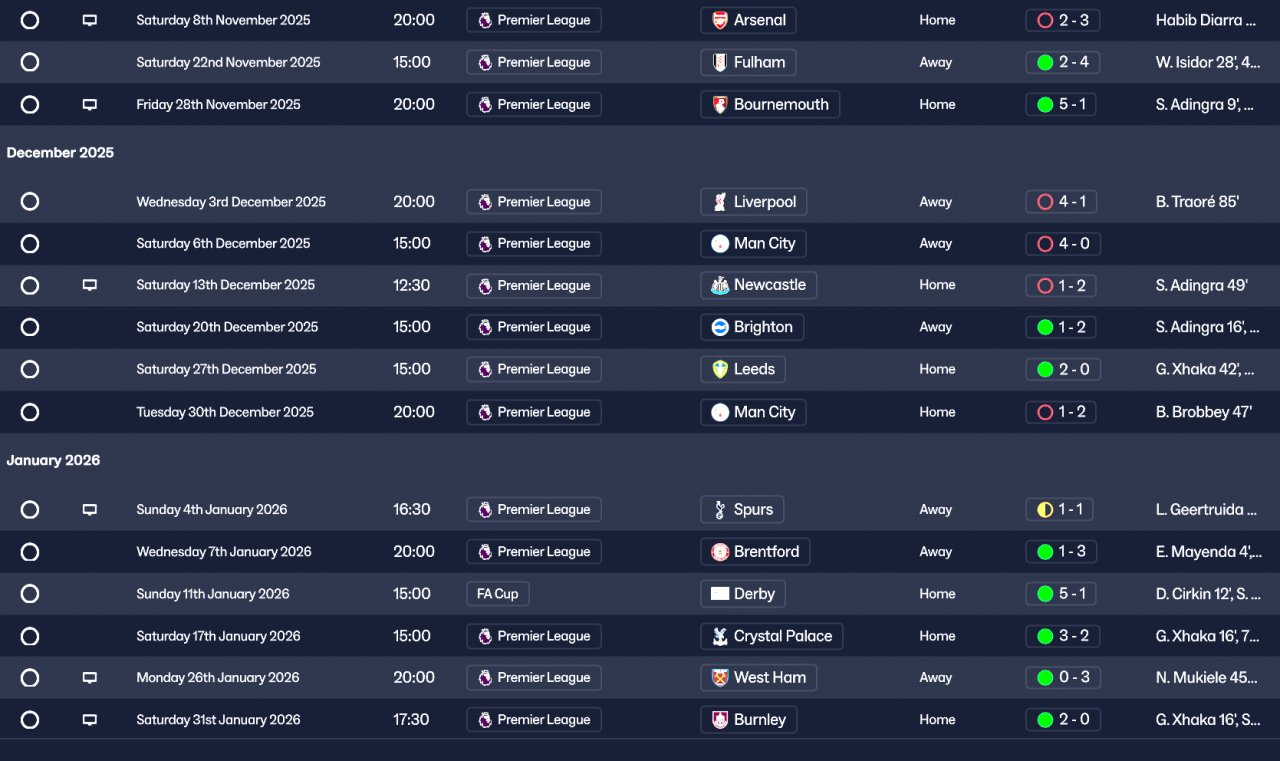The image size is (1280, 761).
Task: Click the Bournemouth club badge icon
Action: 719,105
